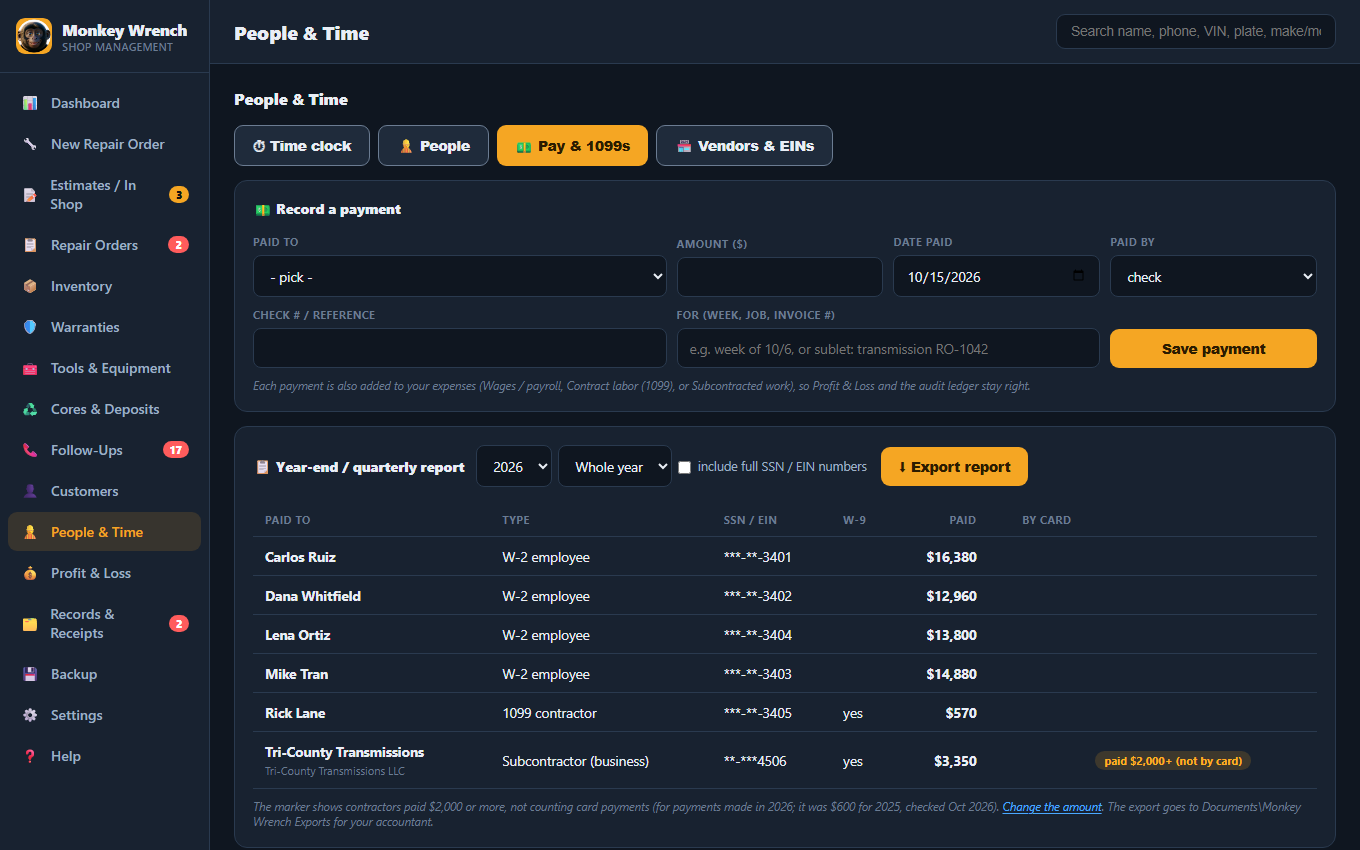
Task: Click the Backup floppy disk icon
Action: (30, 674)
